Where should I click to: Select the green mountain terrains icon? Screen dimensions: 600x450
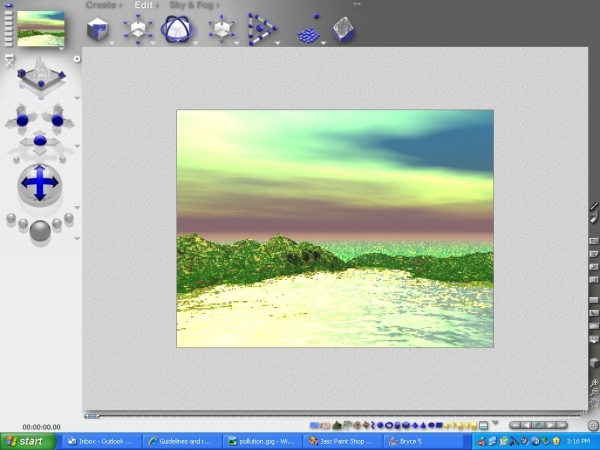click(337, 425)
